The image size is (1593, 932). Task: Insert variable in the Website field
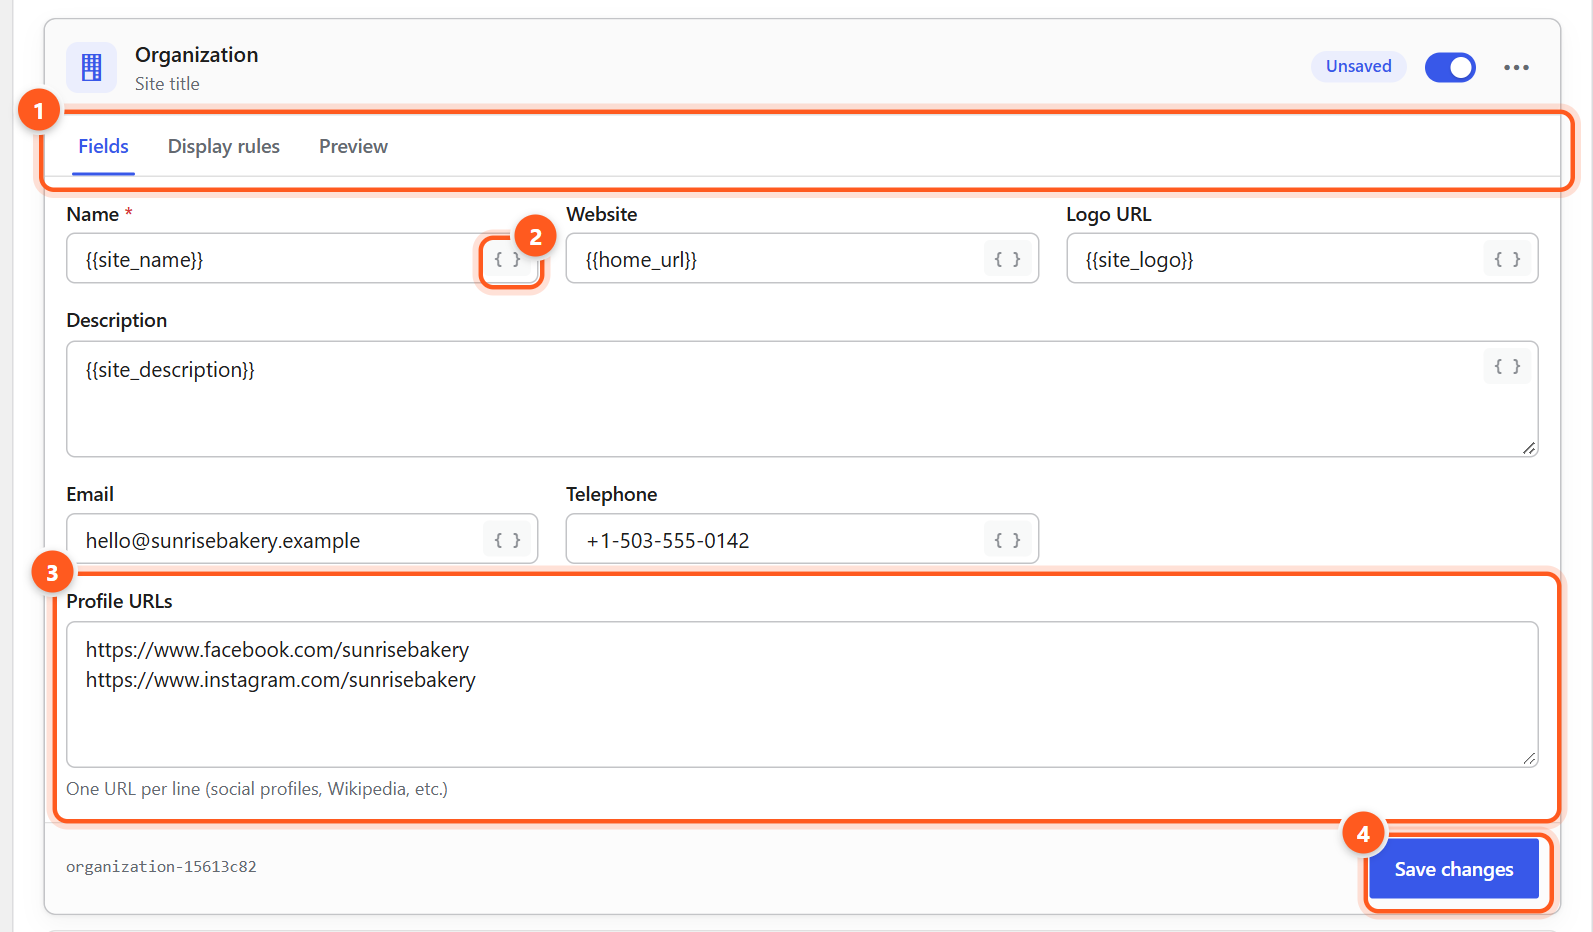click(1008, 259)
